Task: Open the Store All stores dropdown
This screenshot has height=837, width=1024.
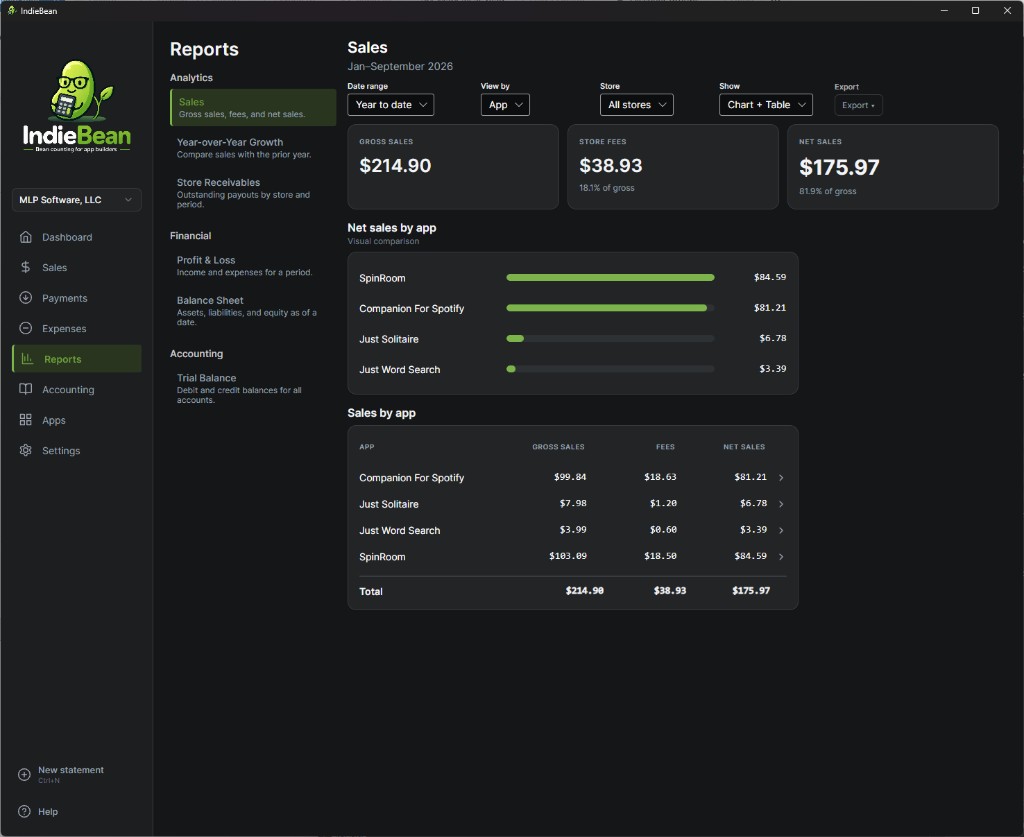Action: (637, 104)
